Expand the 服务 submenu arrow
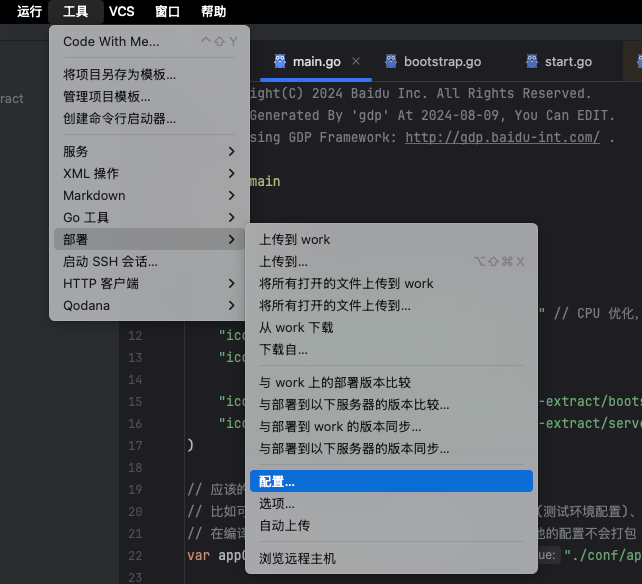This screenshot has height=584, width=642. tap(231, 152)
